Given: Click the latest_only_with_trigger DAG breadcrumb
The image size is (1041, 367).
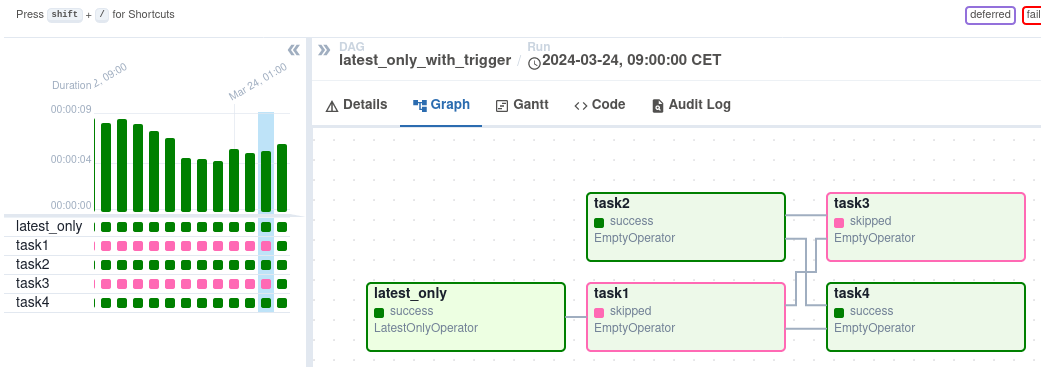Looking at the screenshot, I should pos(425,60).
